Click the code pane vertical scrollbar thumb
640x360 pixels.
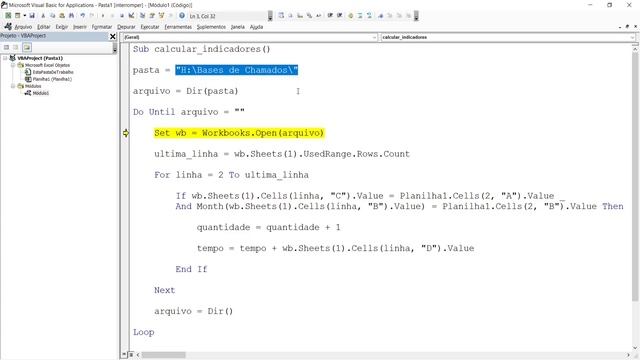coord(635,177)
